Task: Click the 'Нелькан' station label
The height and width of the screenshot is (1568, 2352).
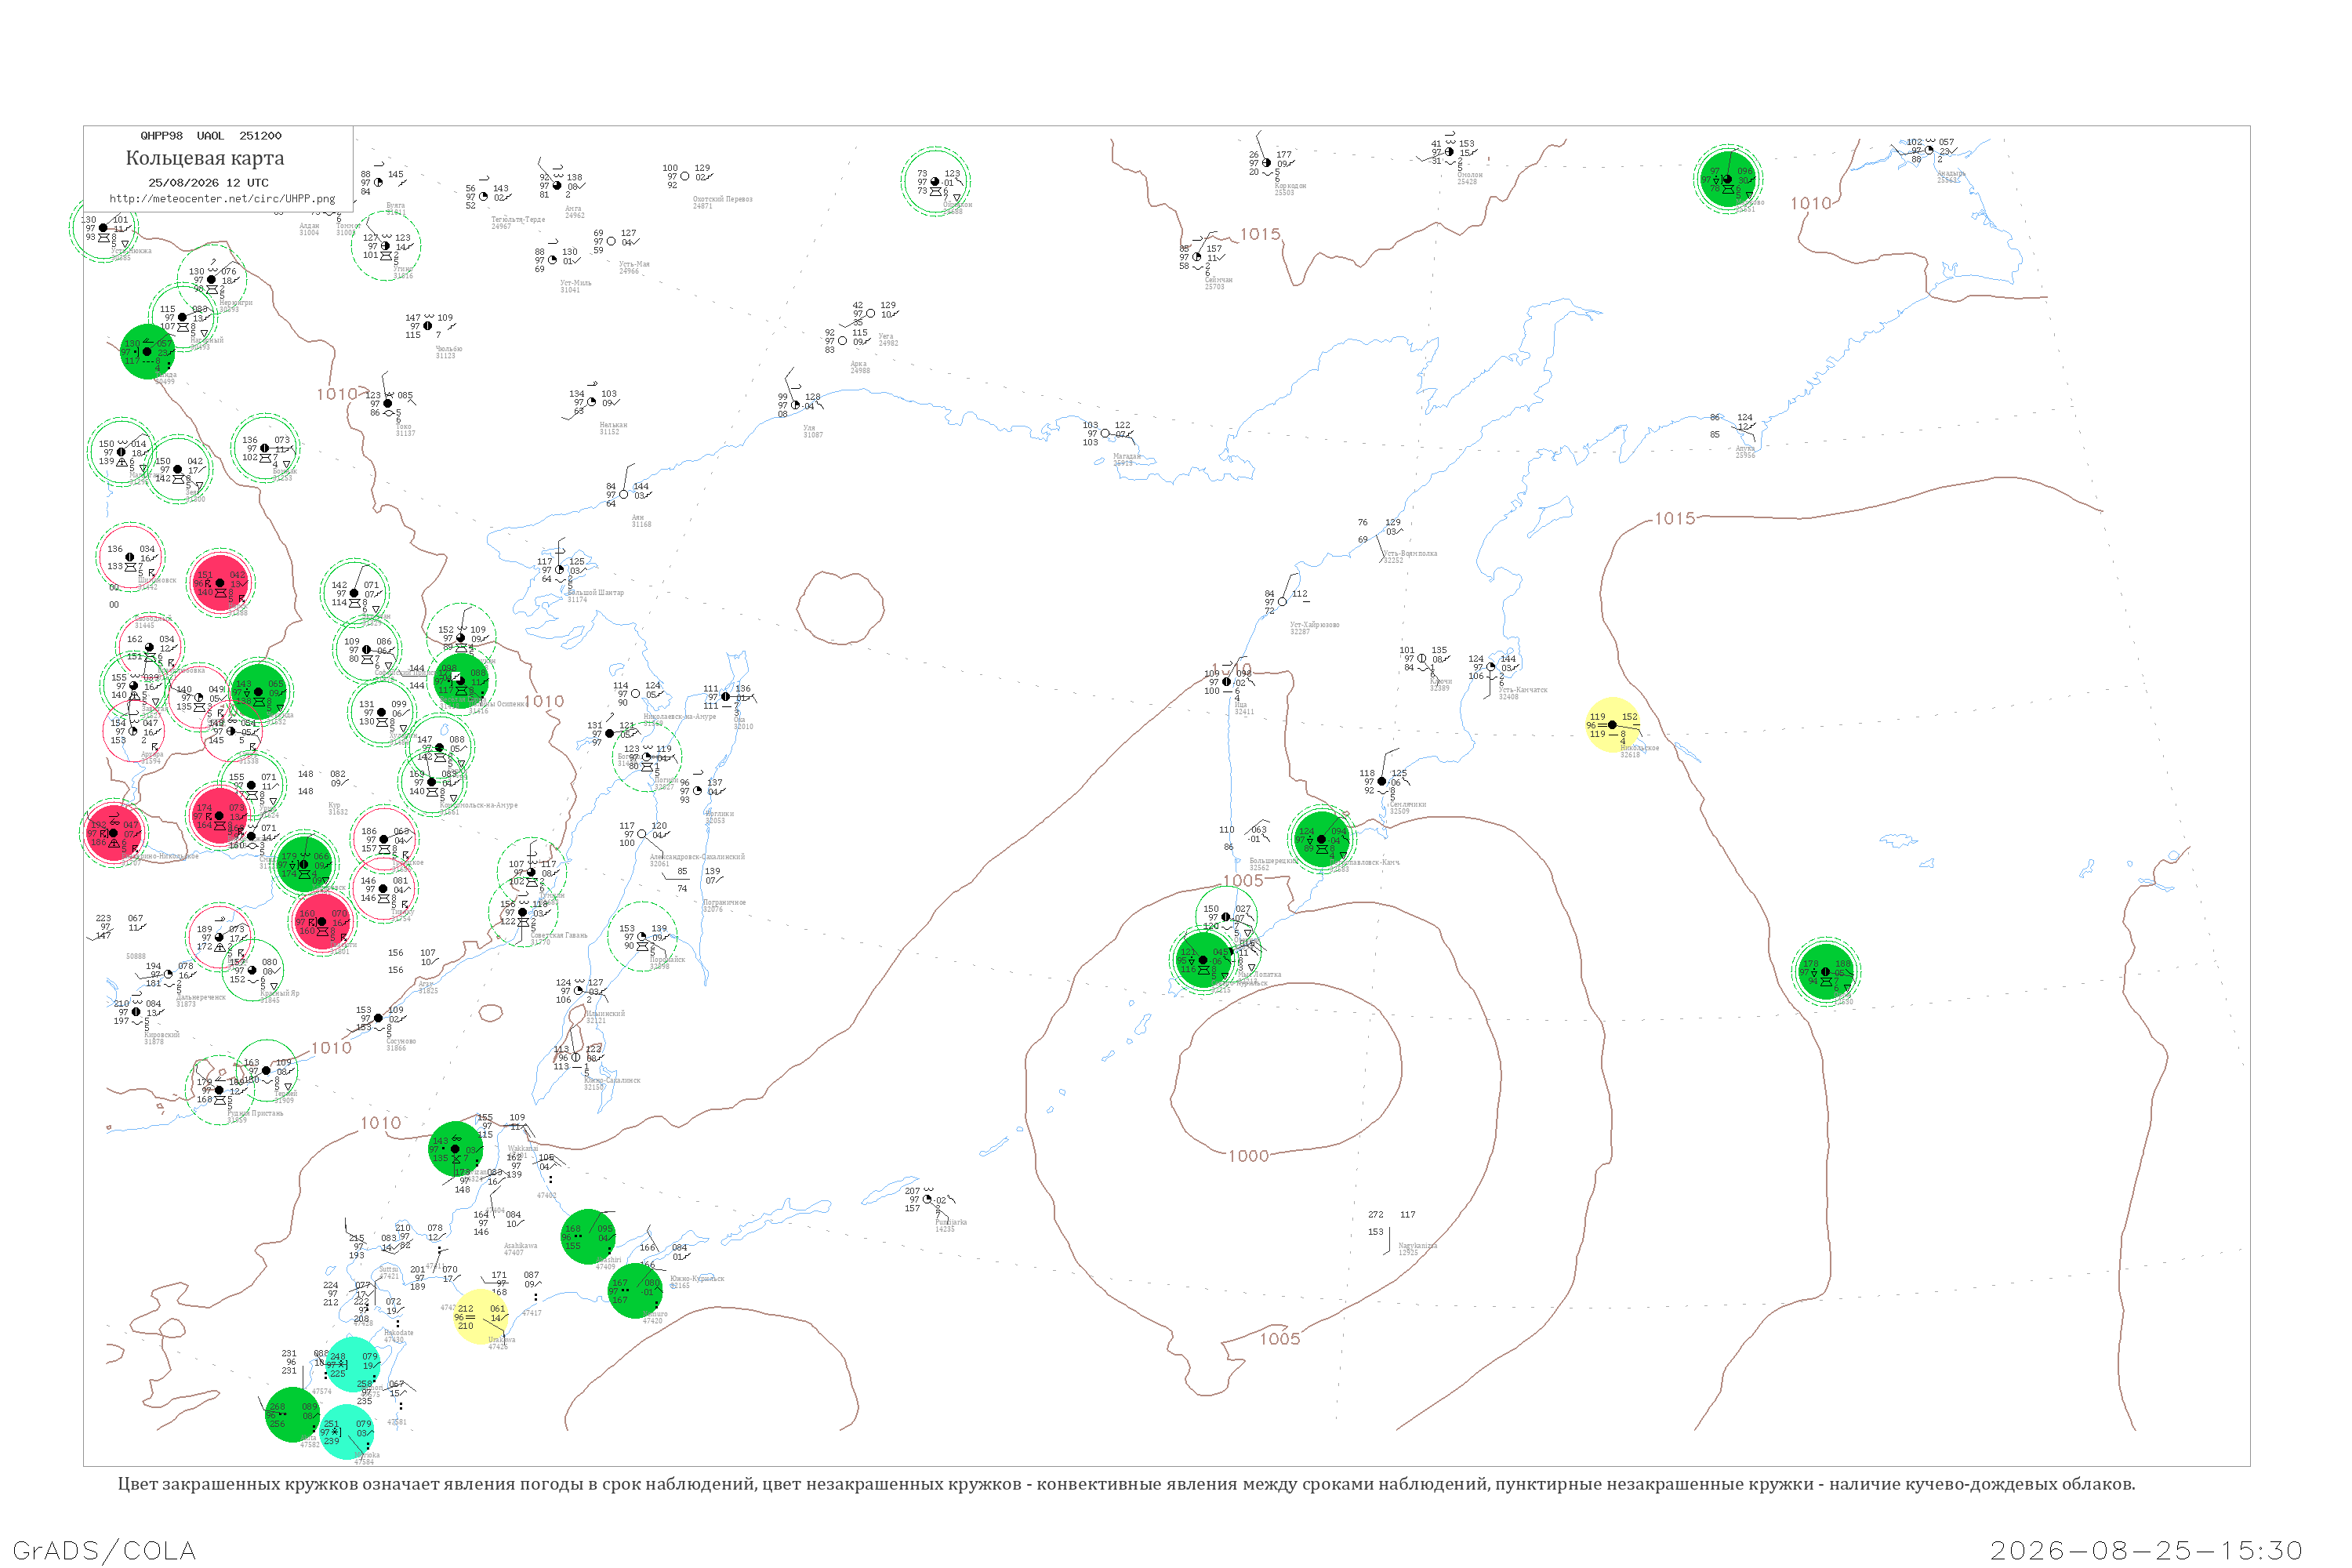Action: click(613, 425)
